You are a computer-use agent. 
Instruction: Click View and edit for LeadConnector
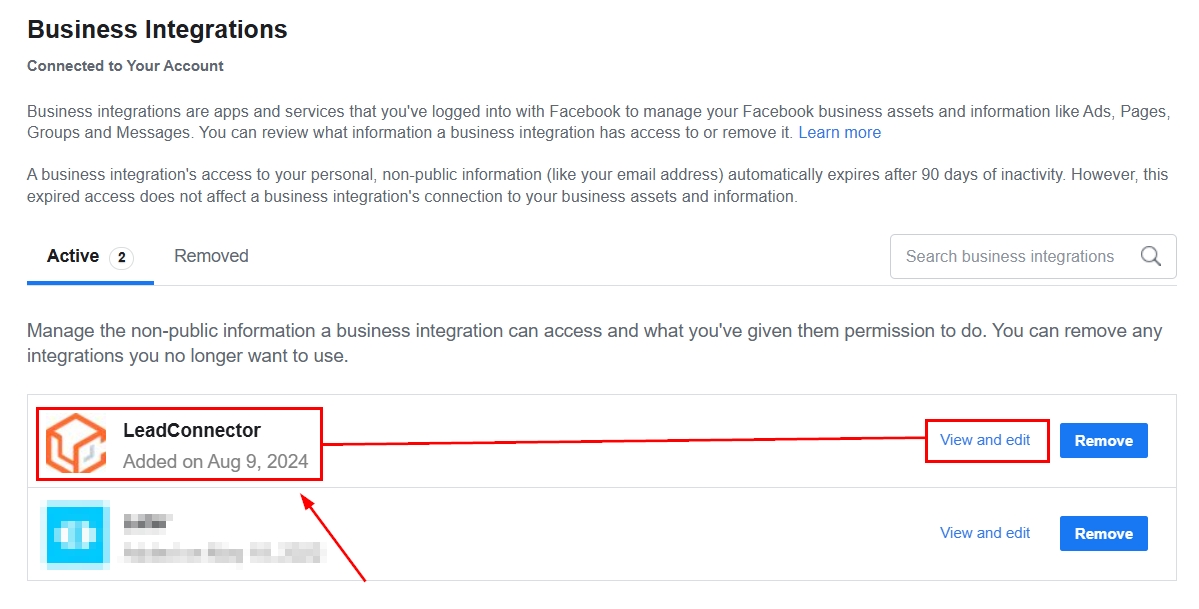(x=985, y=440)
